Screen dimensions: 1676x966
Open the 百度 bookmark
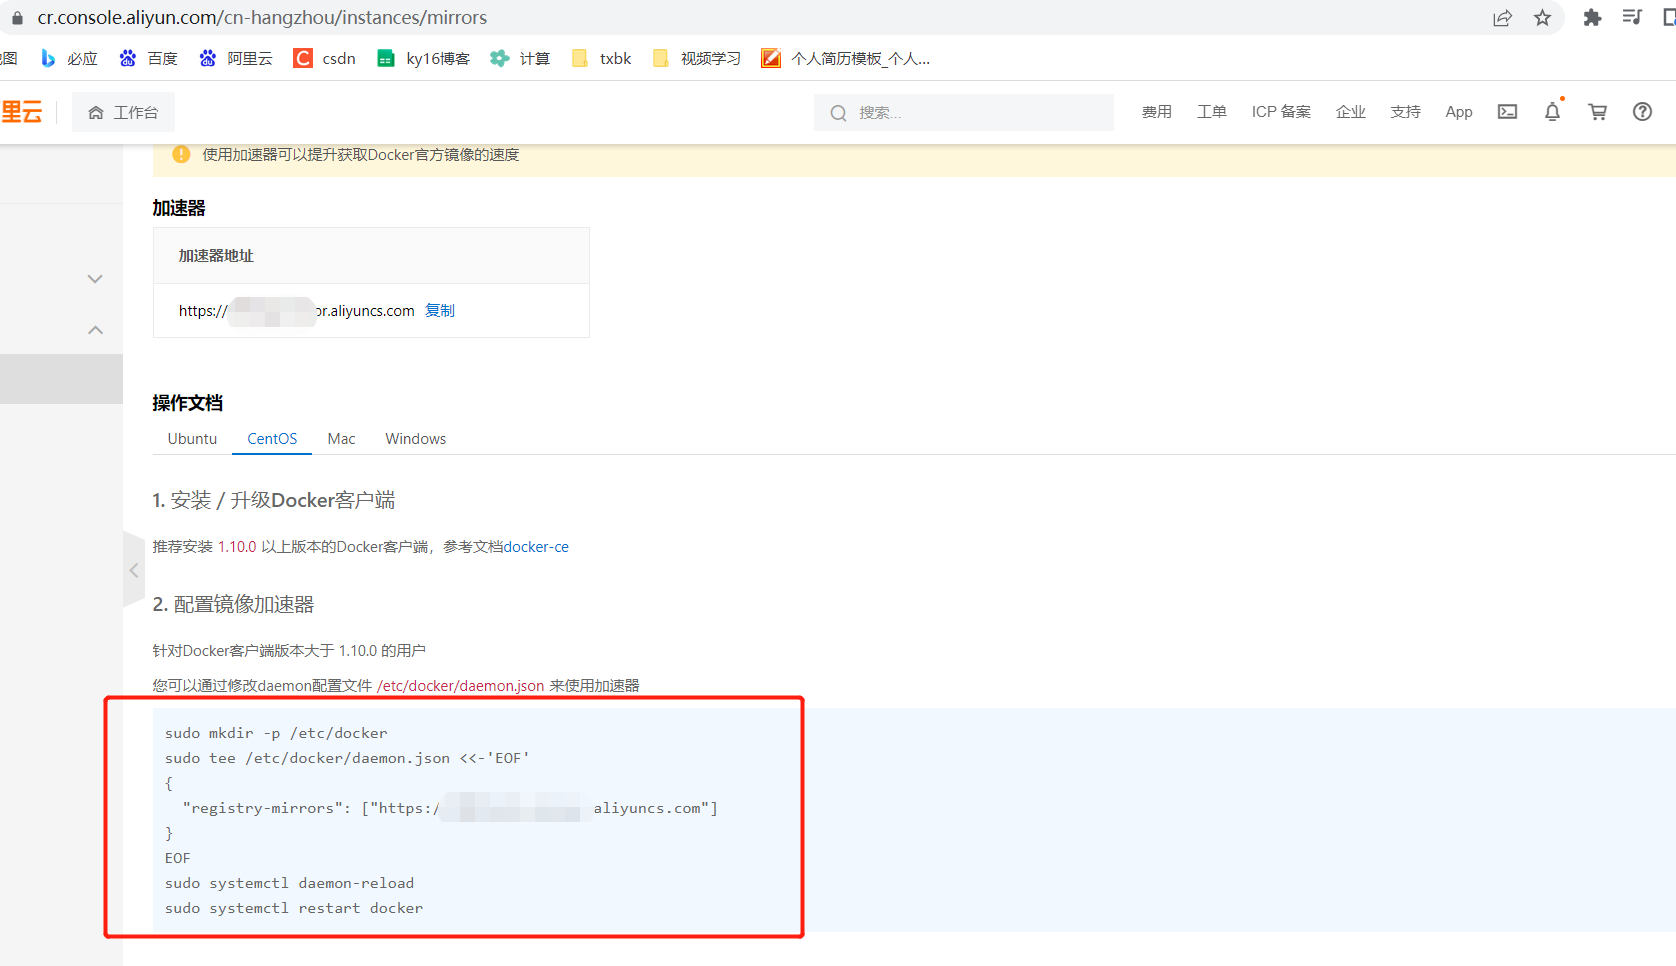pyautogui.click(x=148, y=59)
